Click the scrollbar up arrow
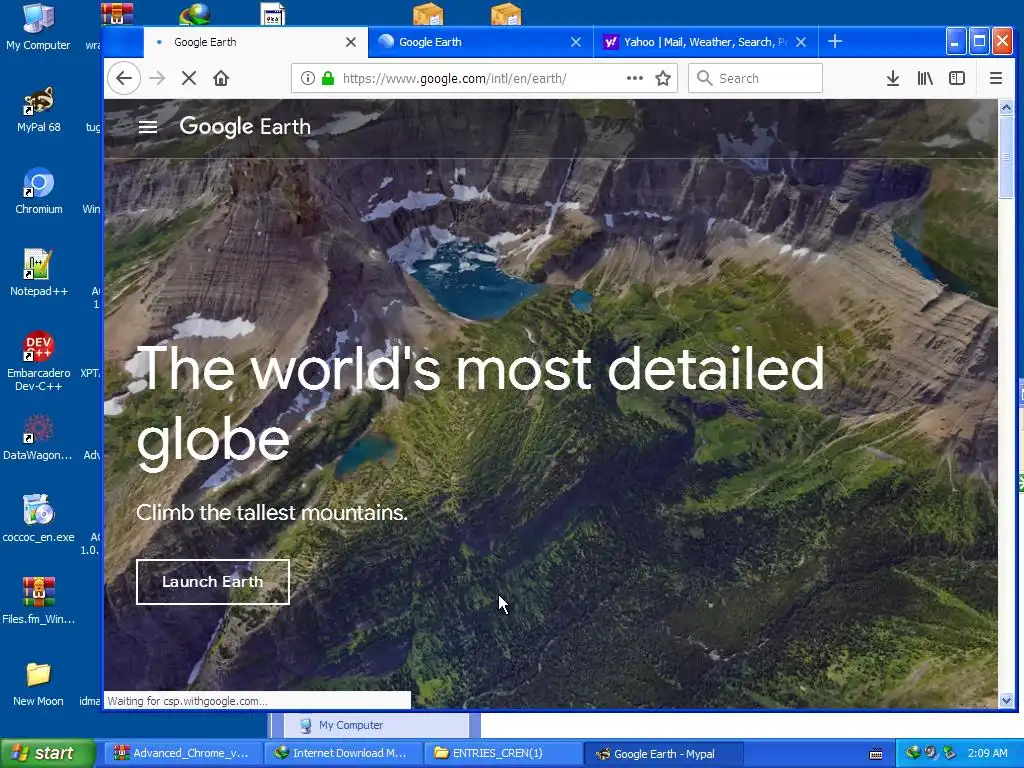 tap(1006, 107)
